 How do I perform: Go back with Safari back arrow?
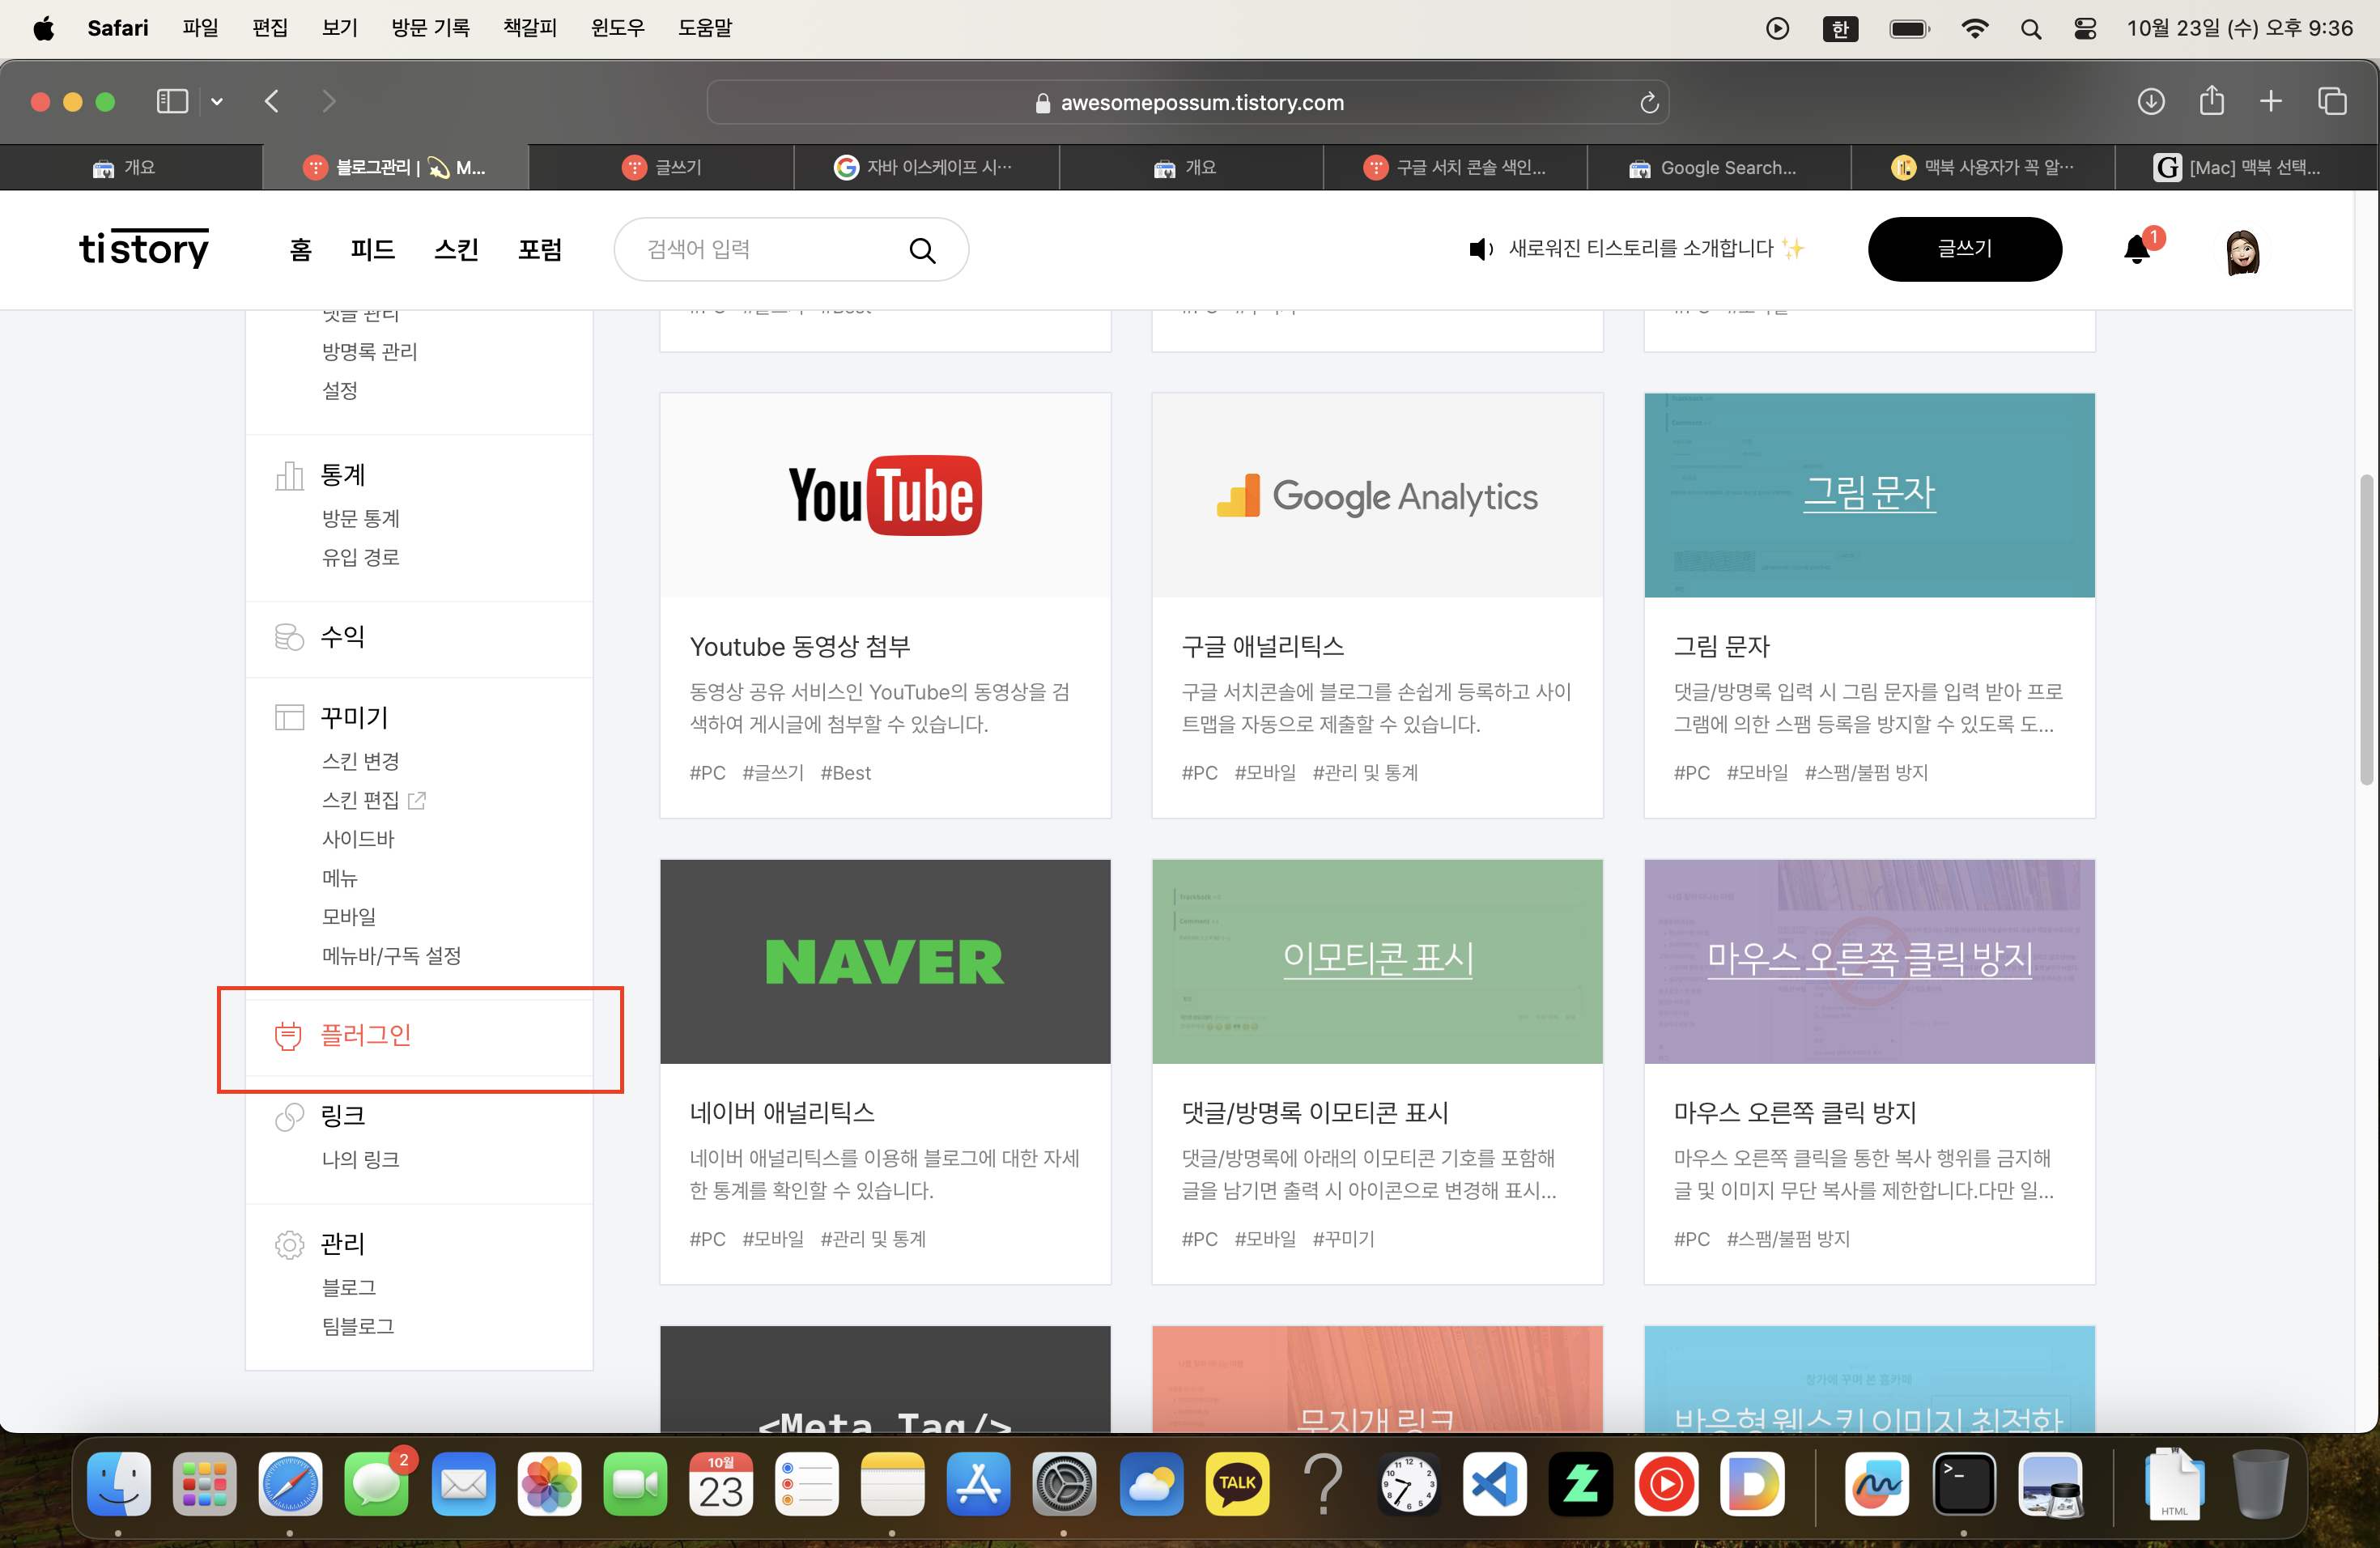tap(272, 101)
